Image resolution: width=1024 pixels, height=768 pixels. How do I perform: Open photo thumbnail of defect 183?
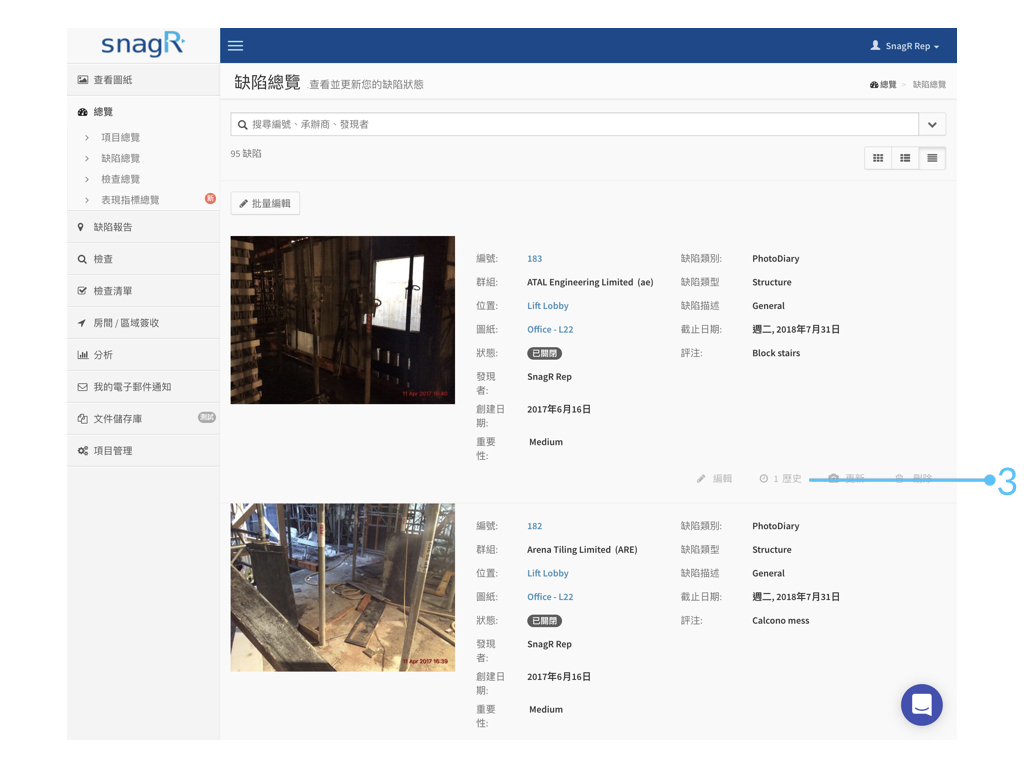pos(342,320)
